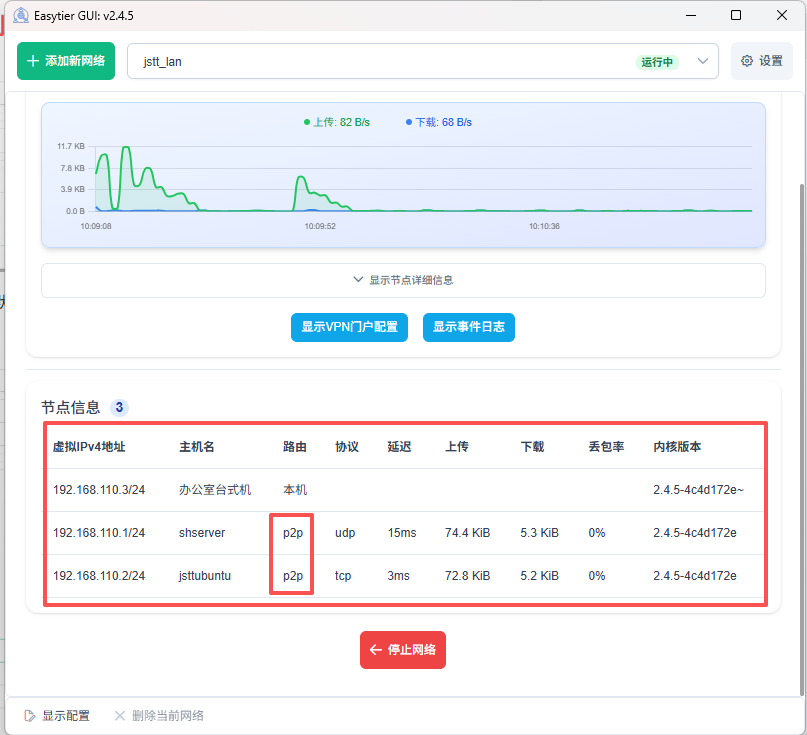Select the jsttubuntu node row
Image resolution: width=807 pixels, height=735 pixels.
click(204, 575)
